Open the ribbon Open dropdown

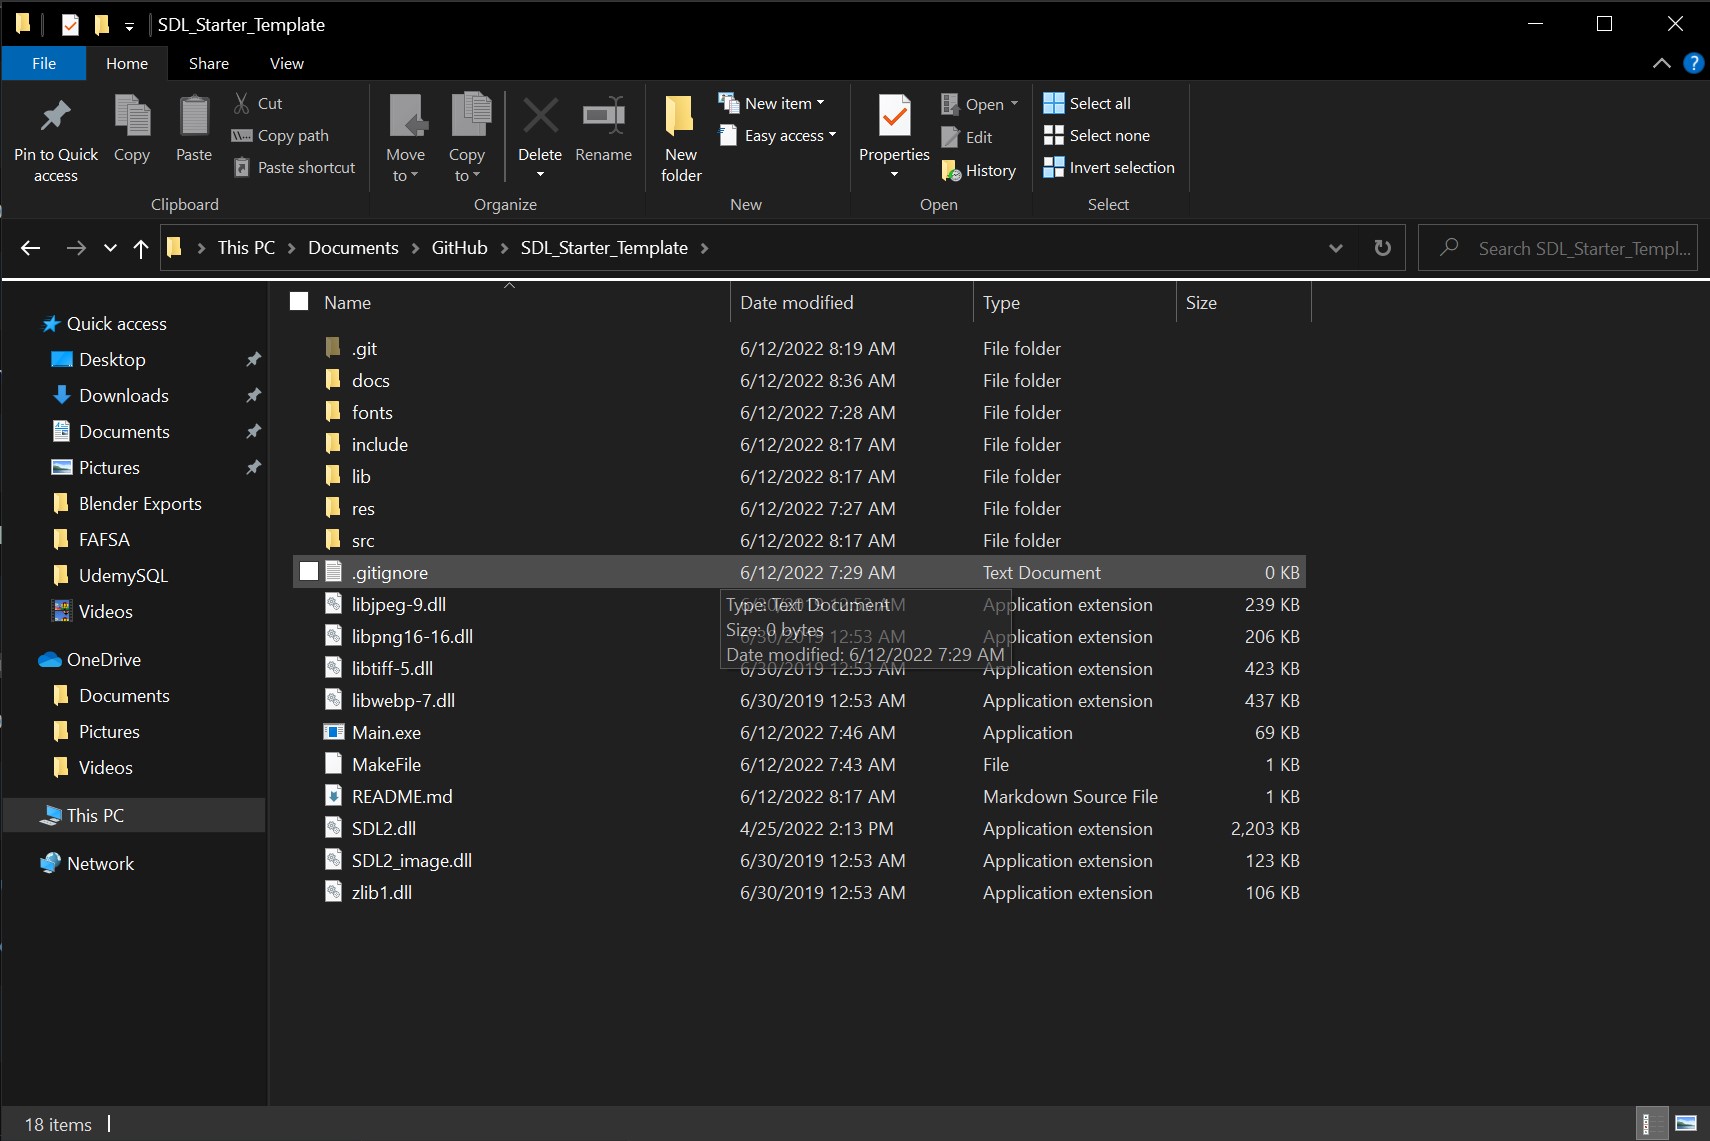980,104
